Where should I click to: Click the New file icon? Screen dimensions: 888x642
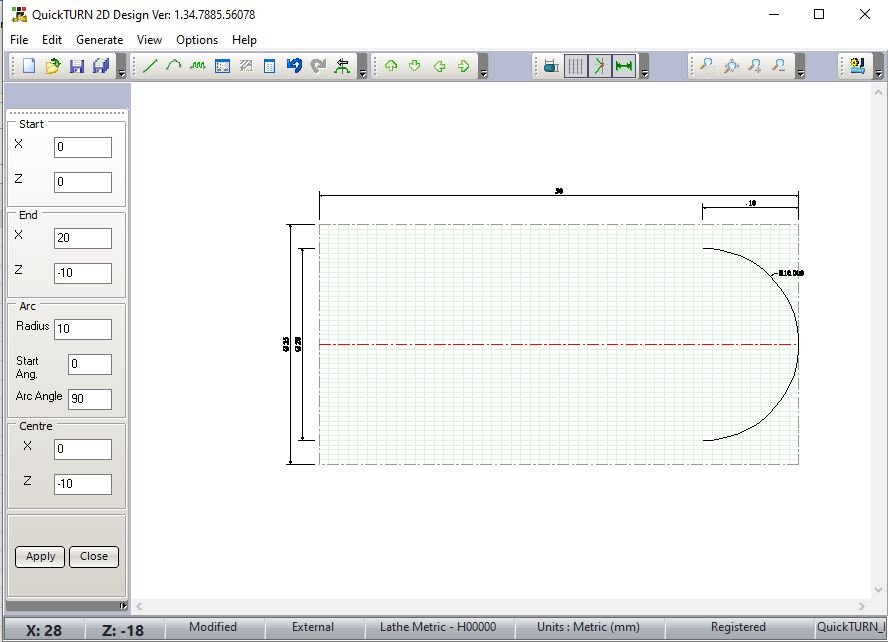(29, 66)
